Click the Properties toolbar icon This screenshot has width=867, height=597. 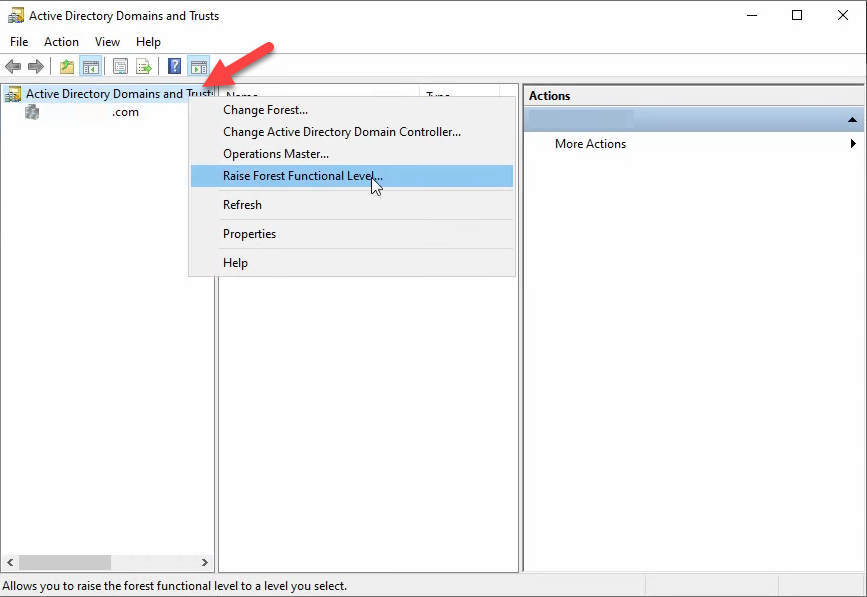pos(120,67)
